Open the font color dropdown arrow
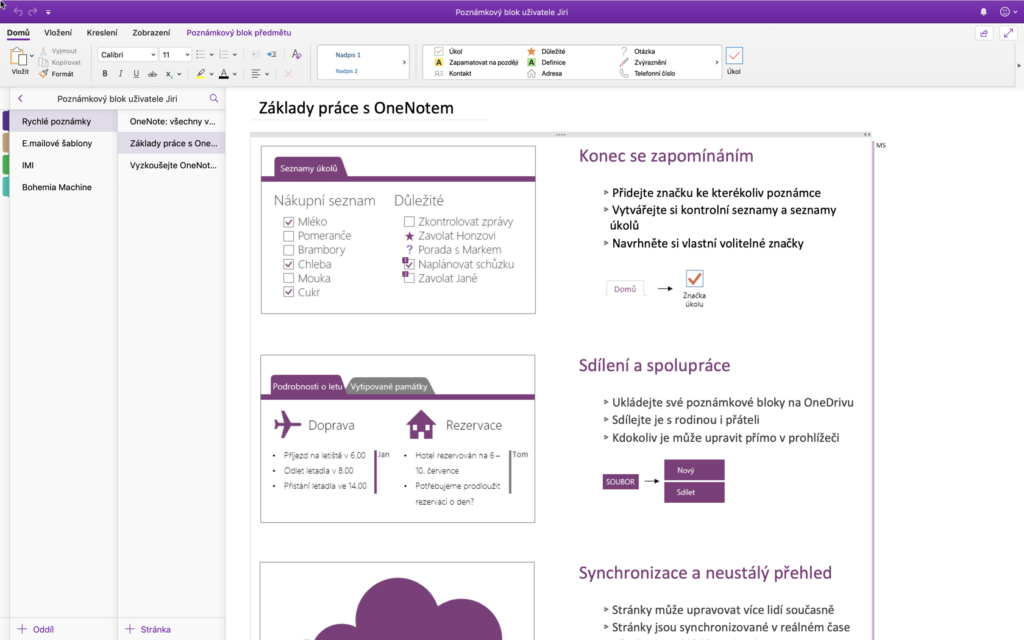The width and height of the screenshot is (1024, 640). (x=234, y=74)
